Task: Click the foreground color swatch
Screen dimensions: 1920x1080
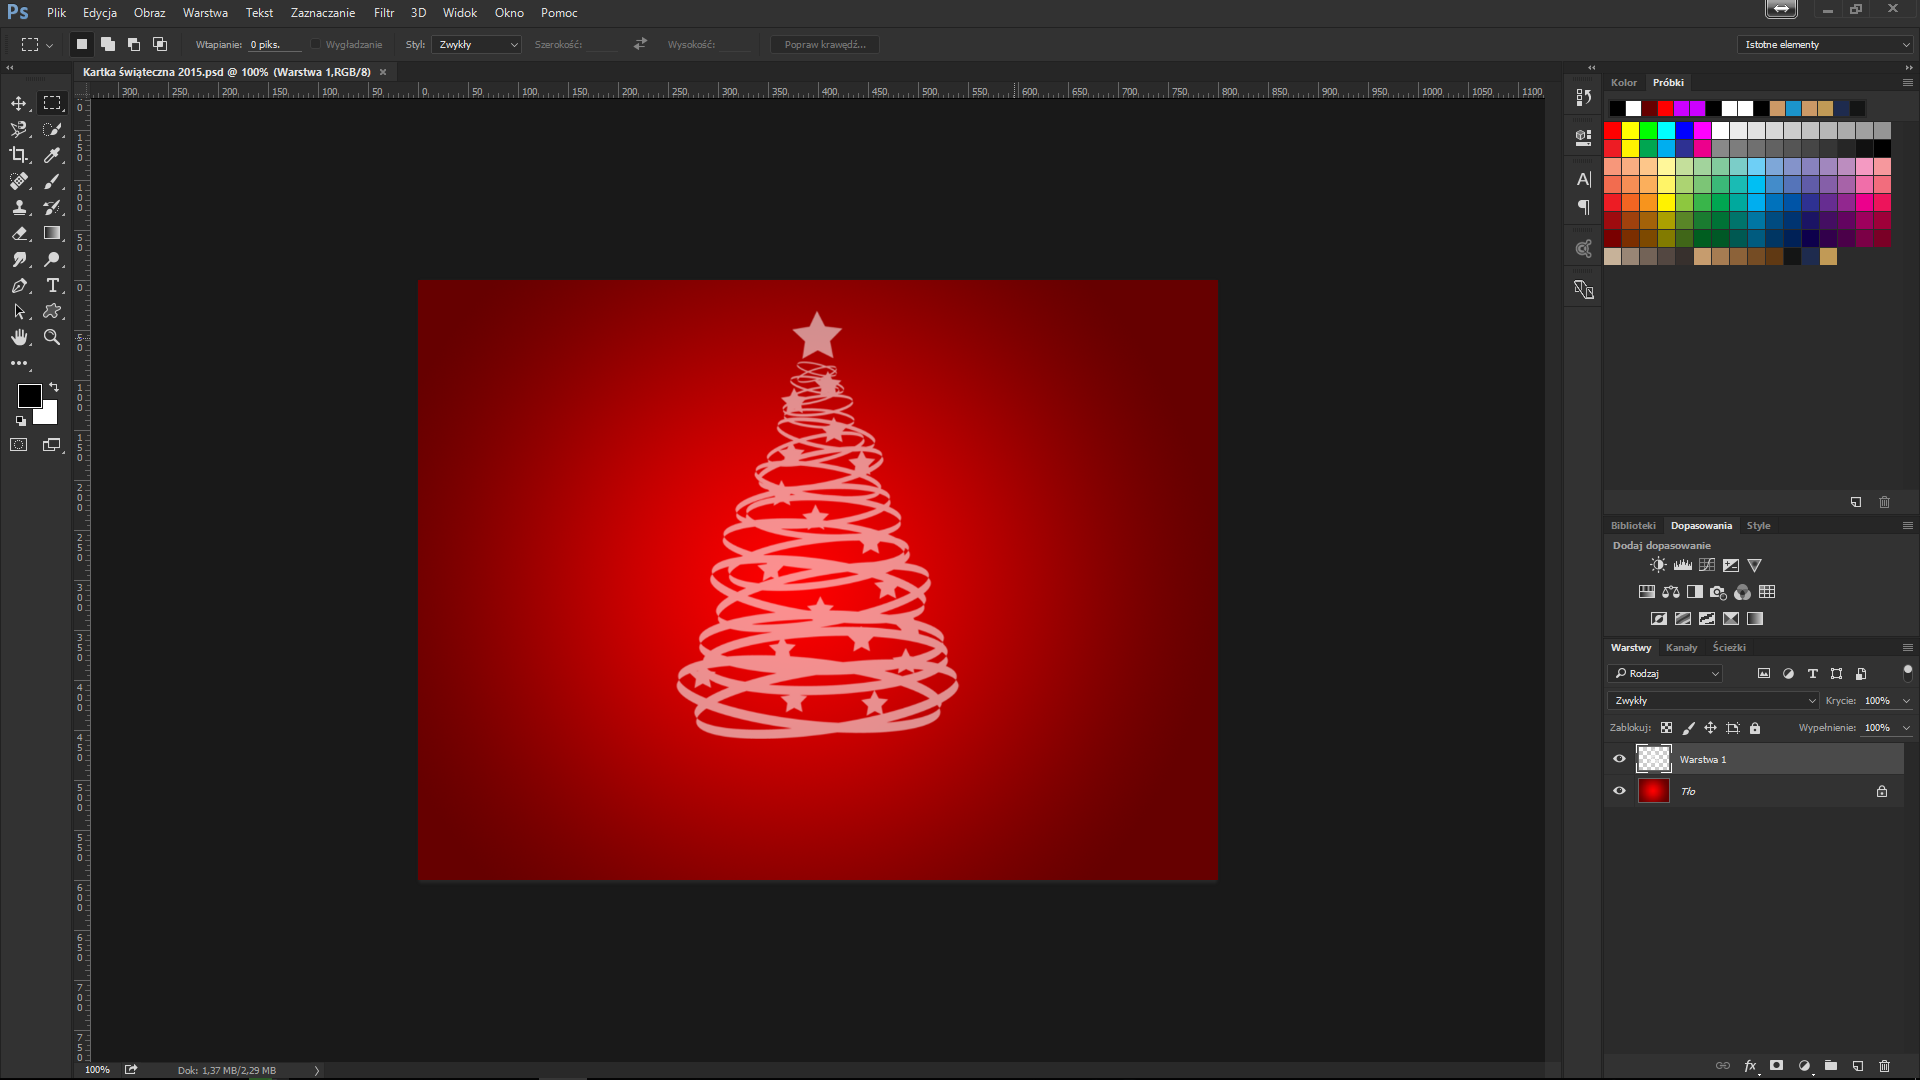Action: pyautogui.click(x=28, y=395)
